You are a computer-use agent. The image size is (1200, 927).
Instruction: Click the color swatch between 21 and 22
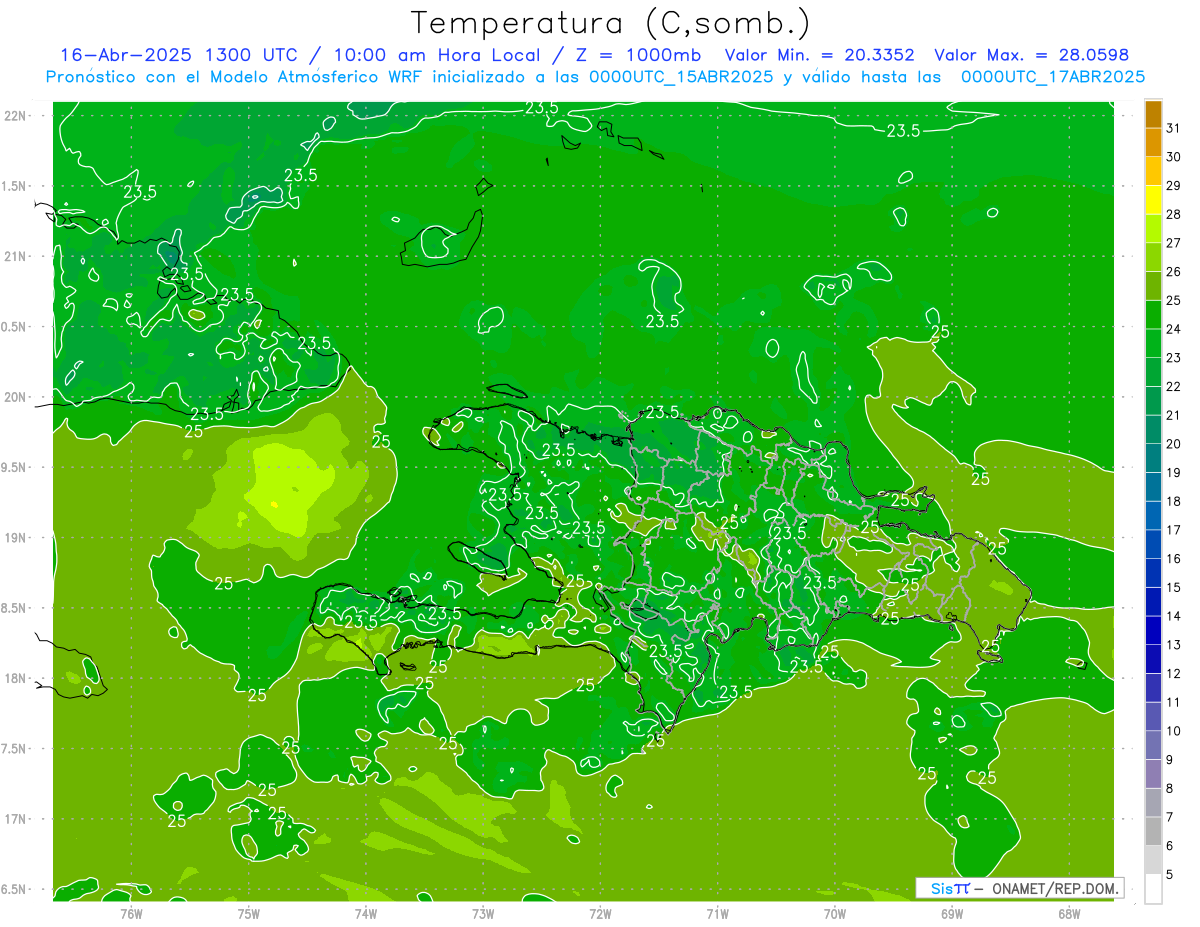(1154, 401)
